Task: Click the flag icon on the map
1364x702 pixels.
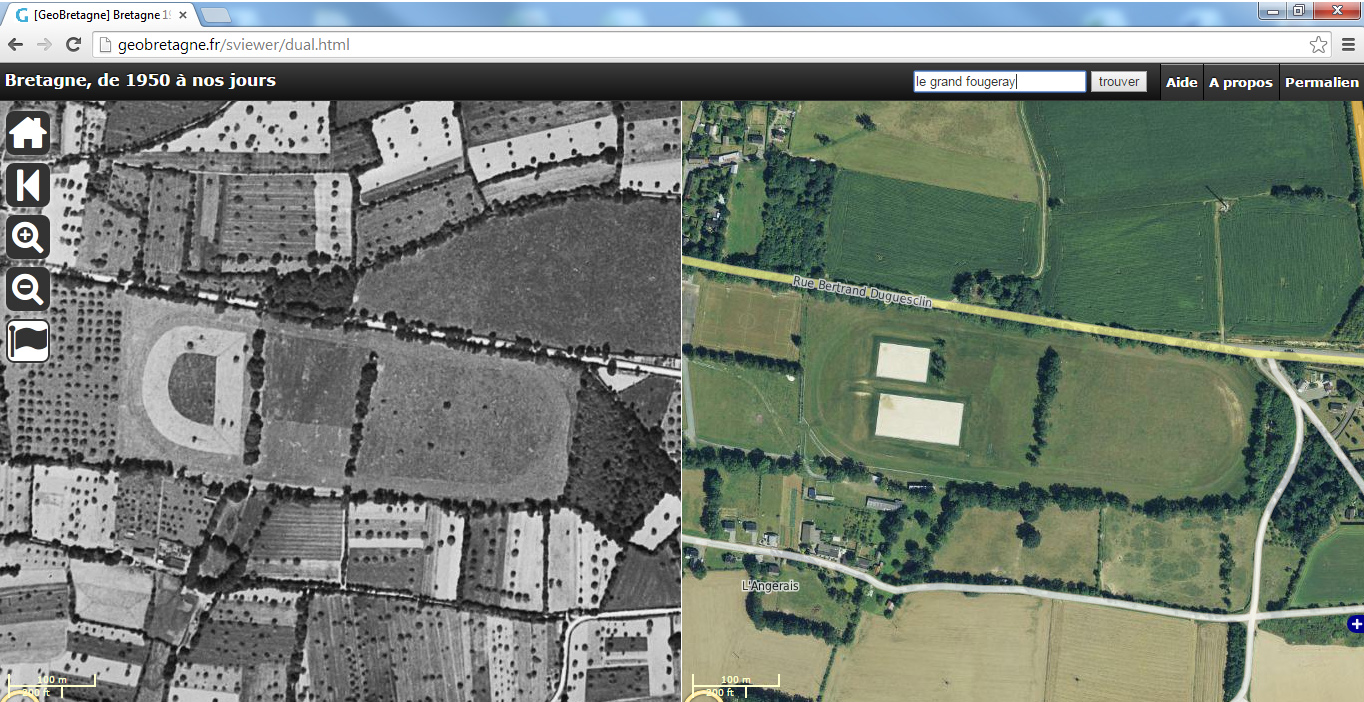Action: [x=28, y=341]
